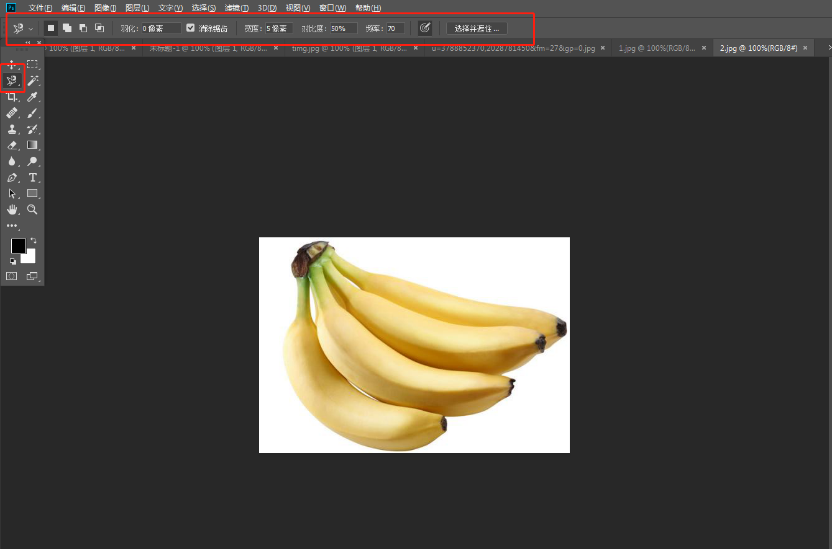This screenshot has height=549, width=832.
Task: Select the Clone Stamp tool
Action: tap(12, 129)
